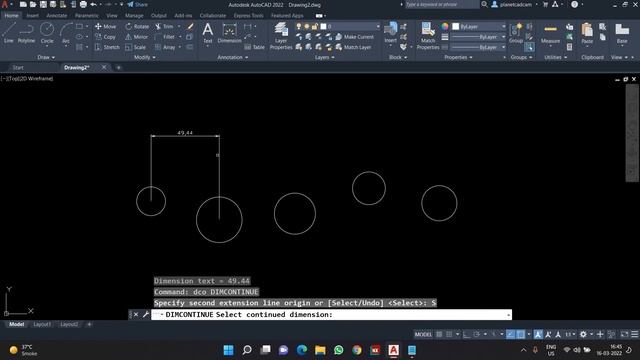Screen dimensions: 640x360
Task: Open the Manage ribbon tab
Action: [134, 16]
